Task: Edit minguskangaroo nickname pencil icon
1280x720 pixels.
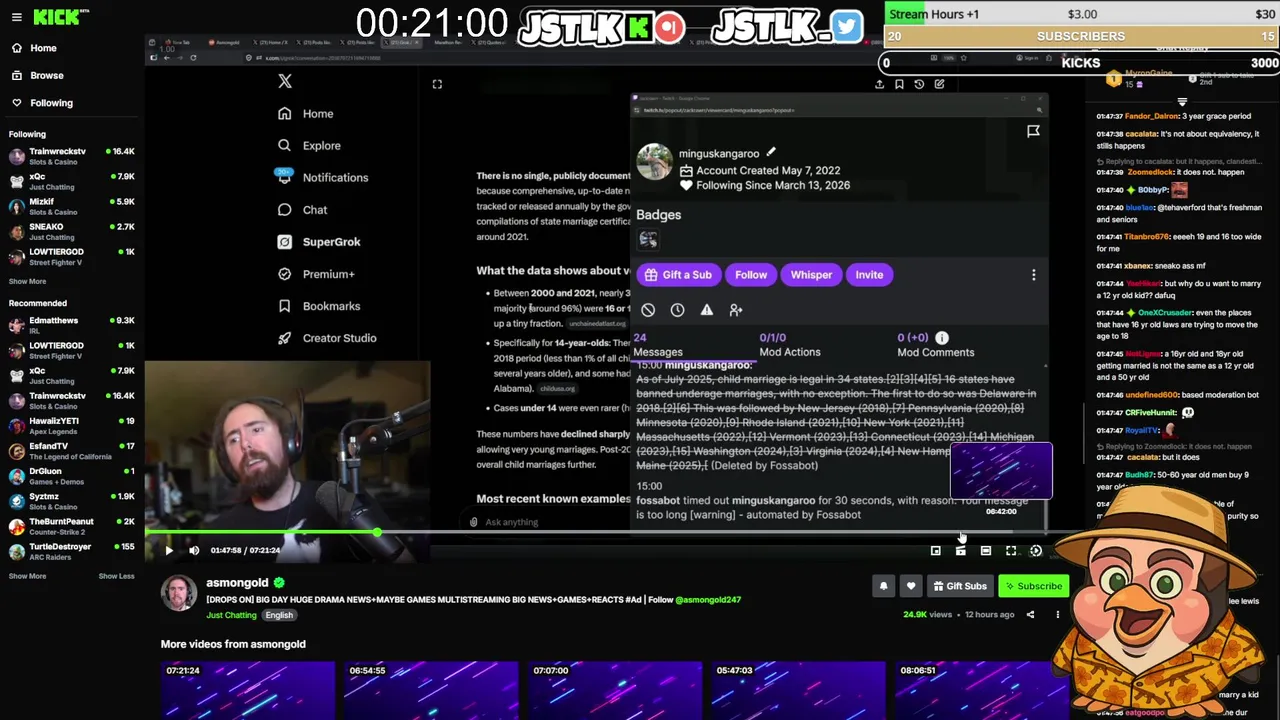Action: pyautogui.click(x=771, y=153)
